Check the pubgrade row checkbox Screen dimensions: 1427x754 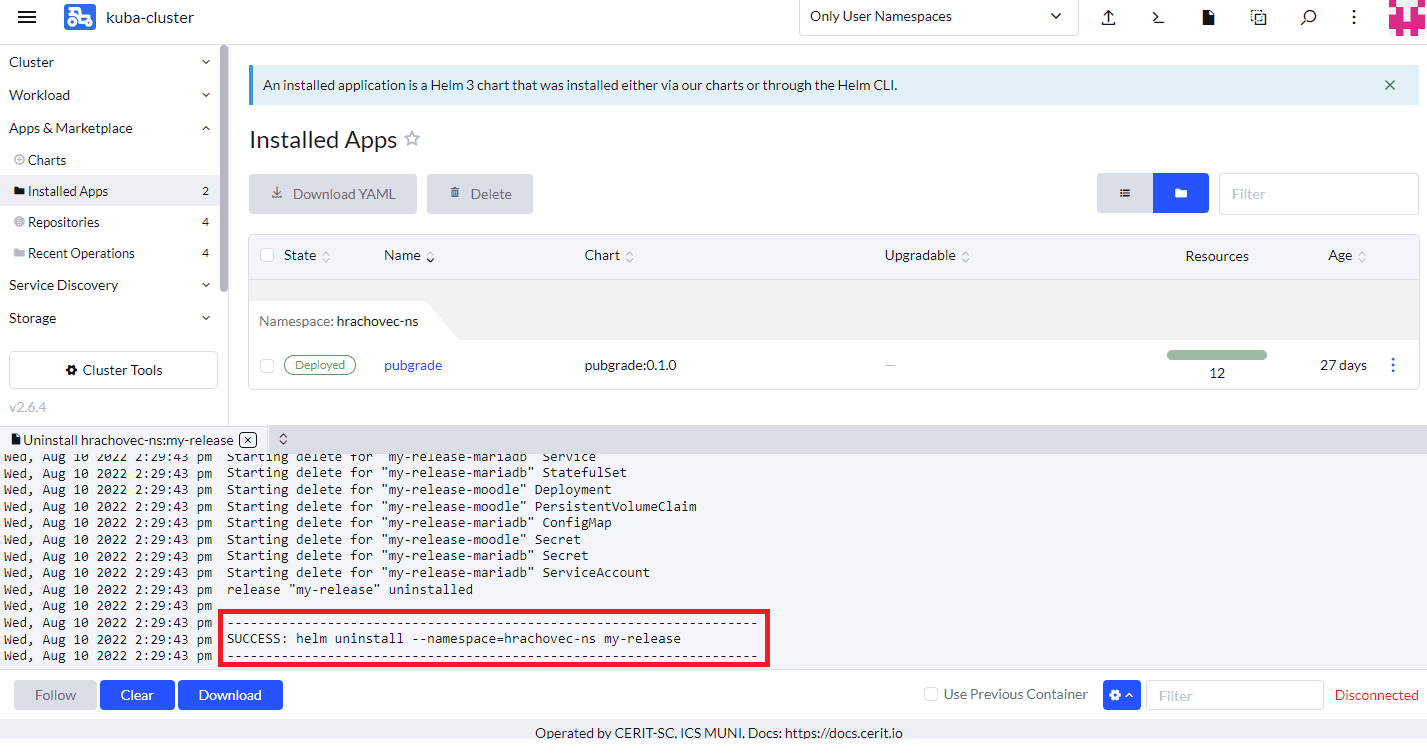pyautogui.click(x=267, y=366)
